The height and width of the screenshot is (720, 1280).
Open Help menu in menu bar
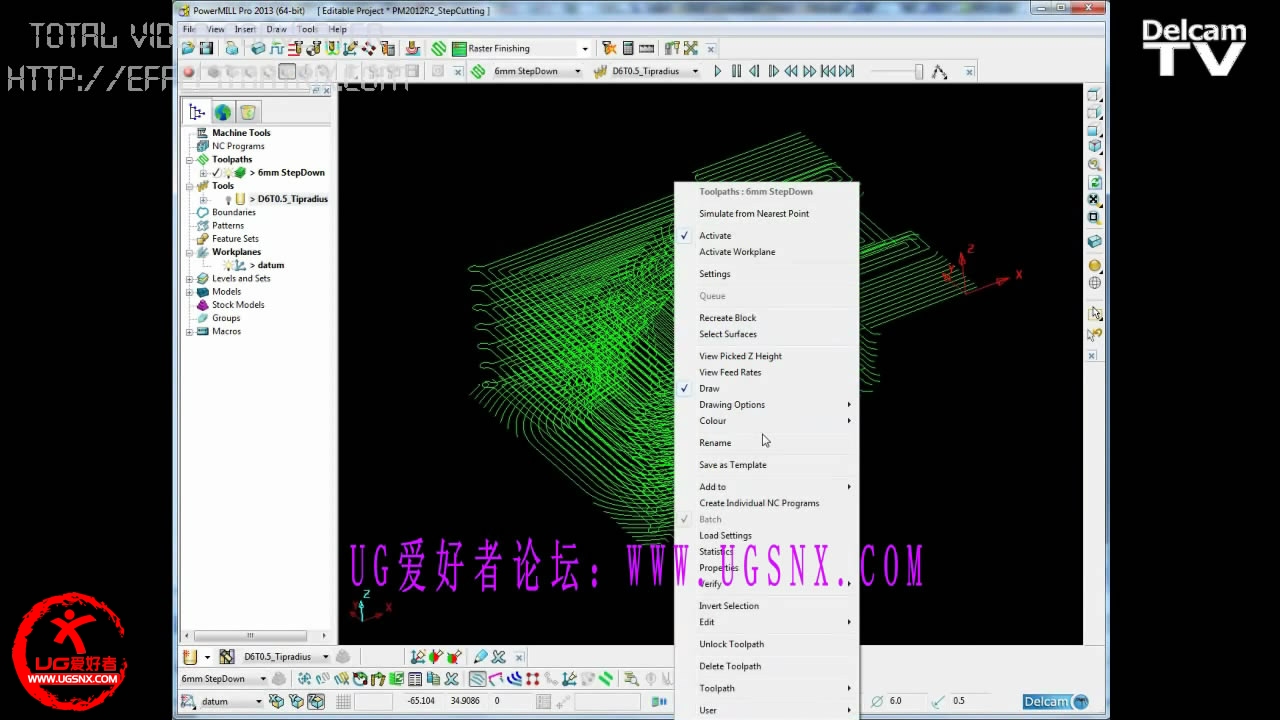click(x=338, y=29)
